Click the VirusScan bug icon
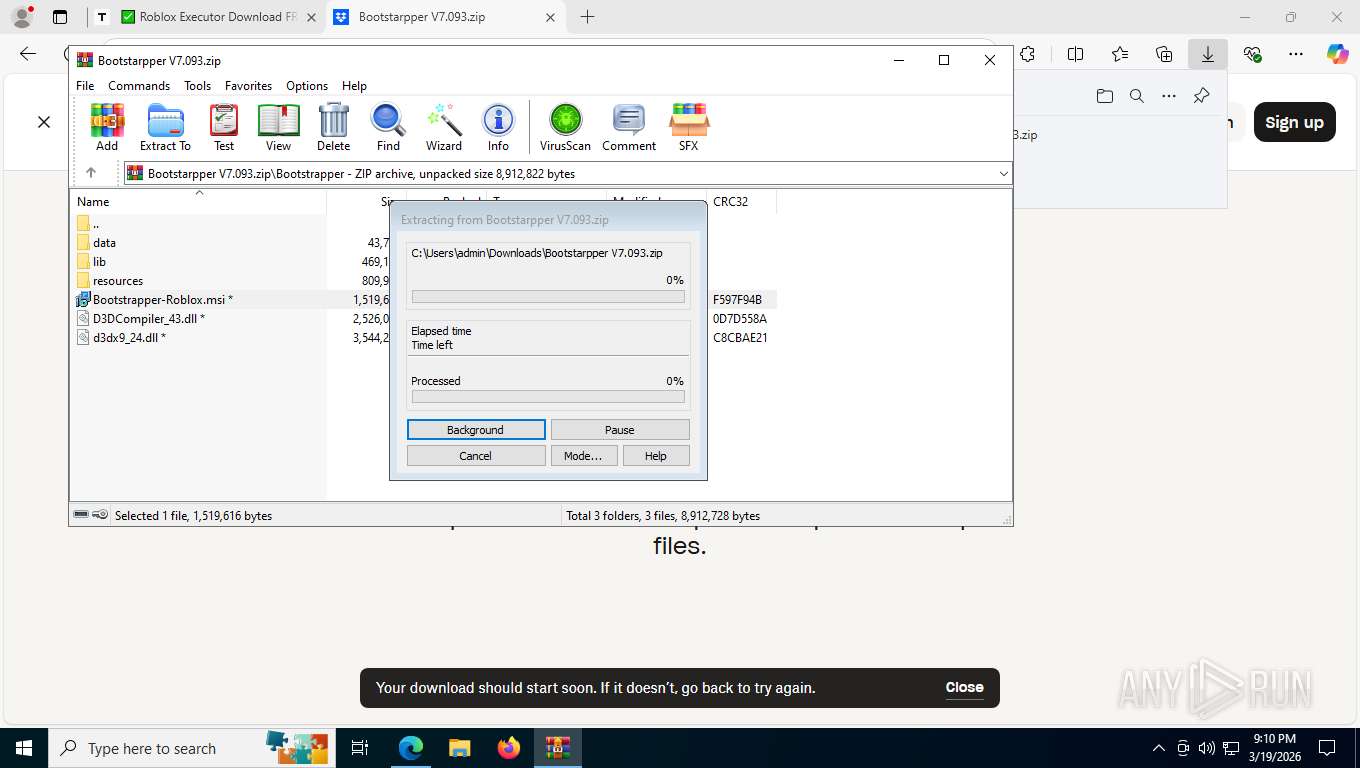The height and width of the screenshot is (768, 1360). tap(565, 127)
